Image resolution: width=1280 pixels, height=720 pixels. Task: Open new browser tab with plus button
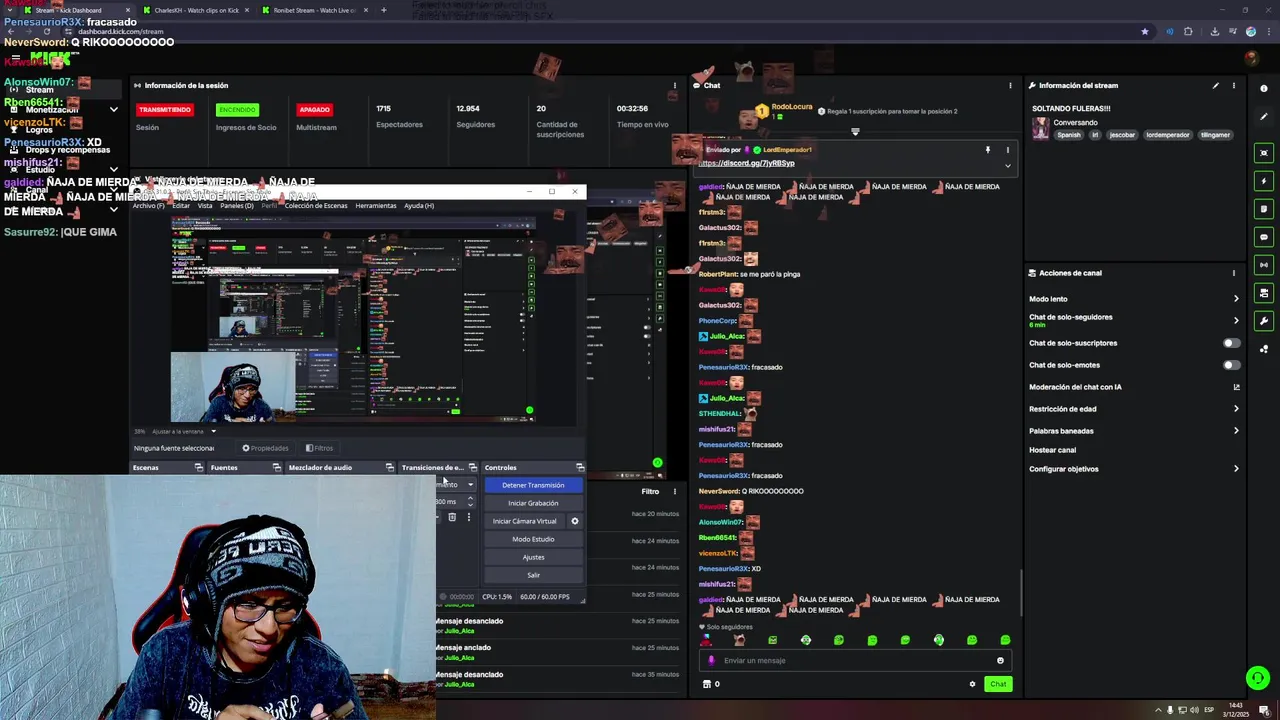[x=383, y=10]
